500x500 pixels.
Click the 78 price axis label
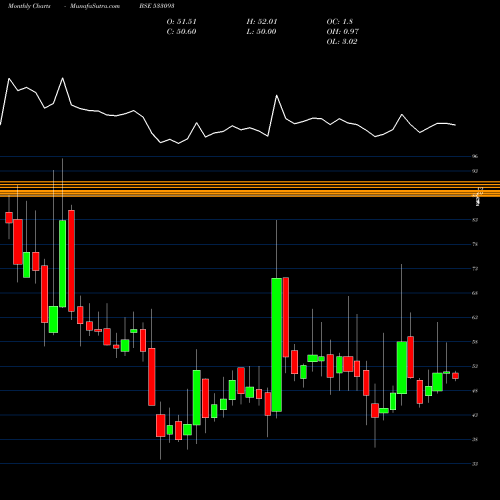click(x=475, y=244)
